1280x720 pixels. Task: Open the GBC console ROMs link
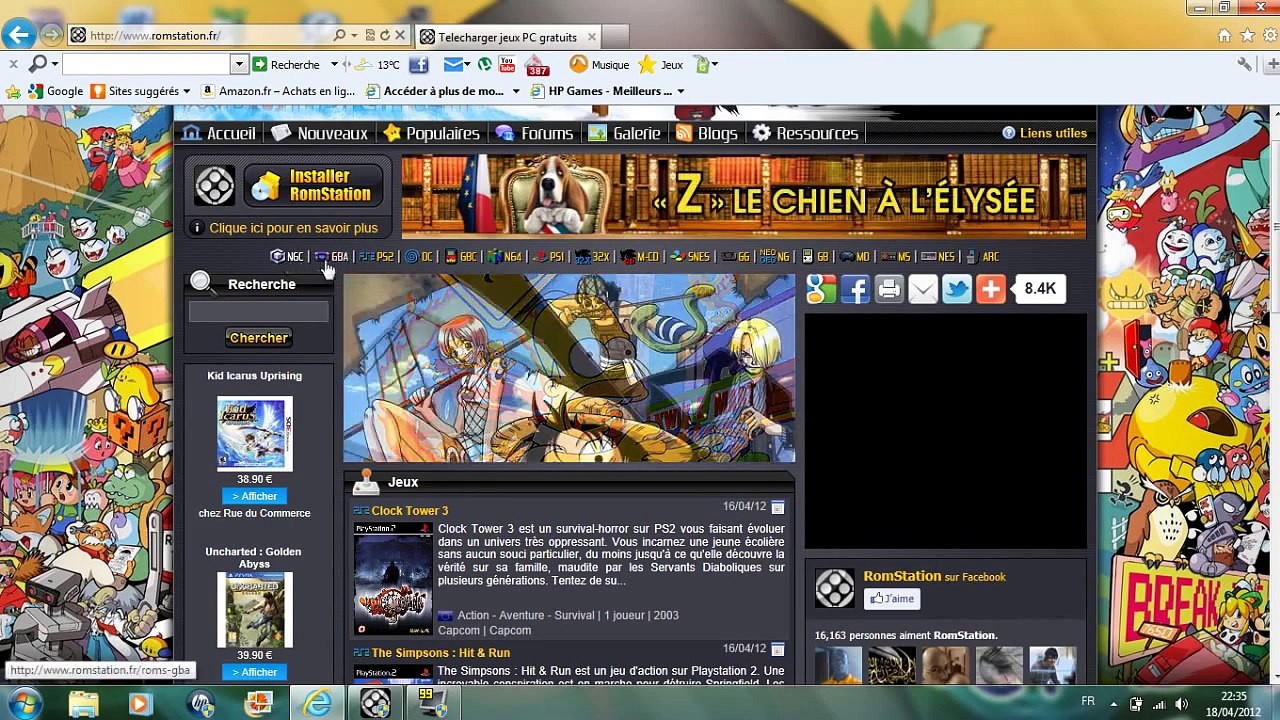(x=461, y=257)
